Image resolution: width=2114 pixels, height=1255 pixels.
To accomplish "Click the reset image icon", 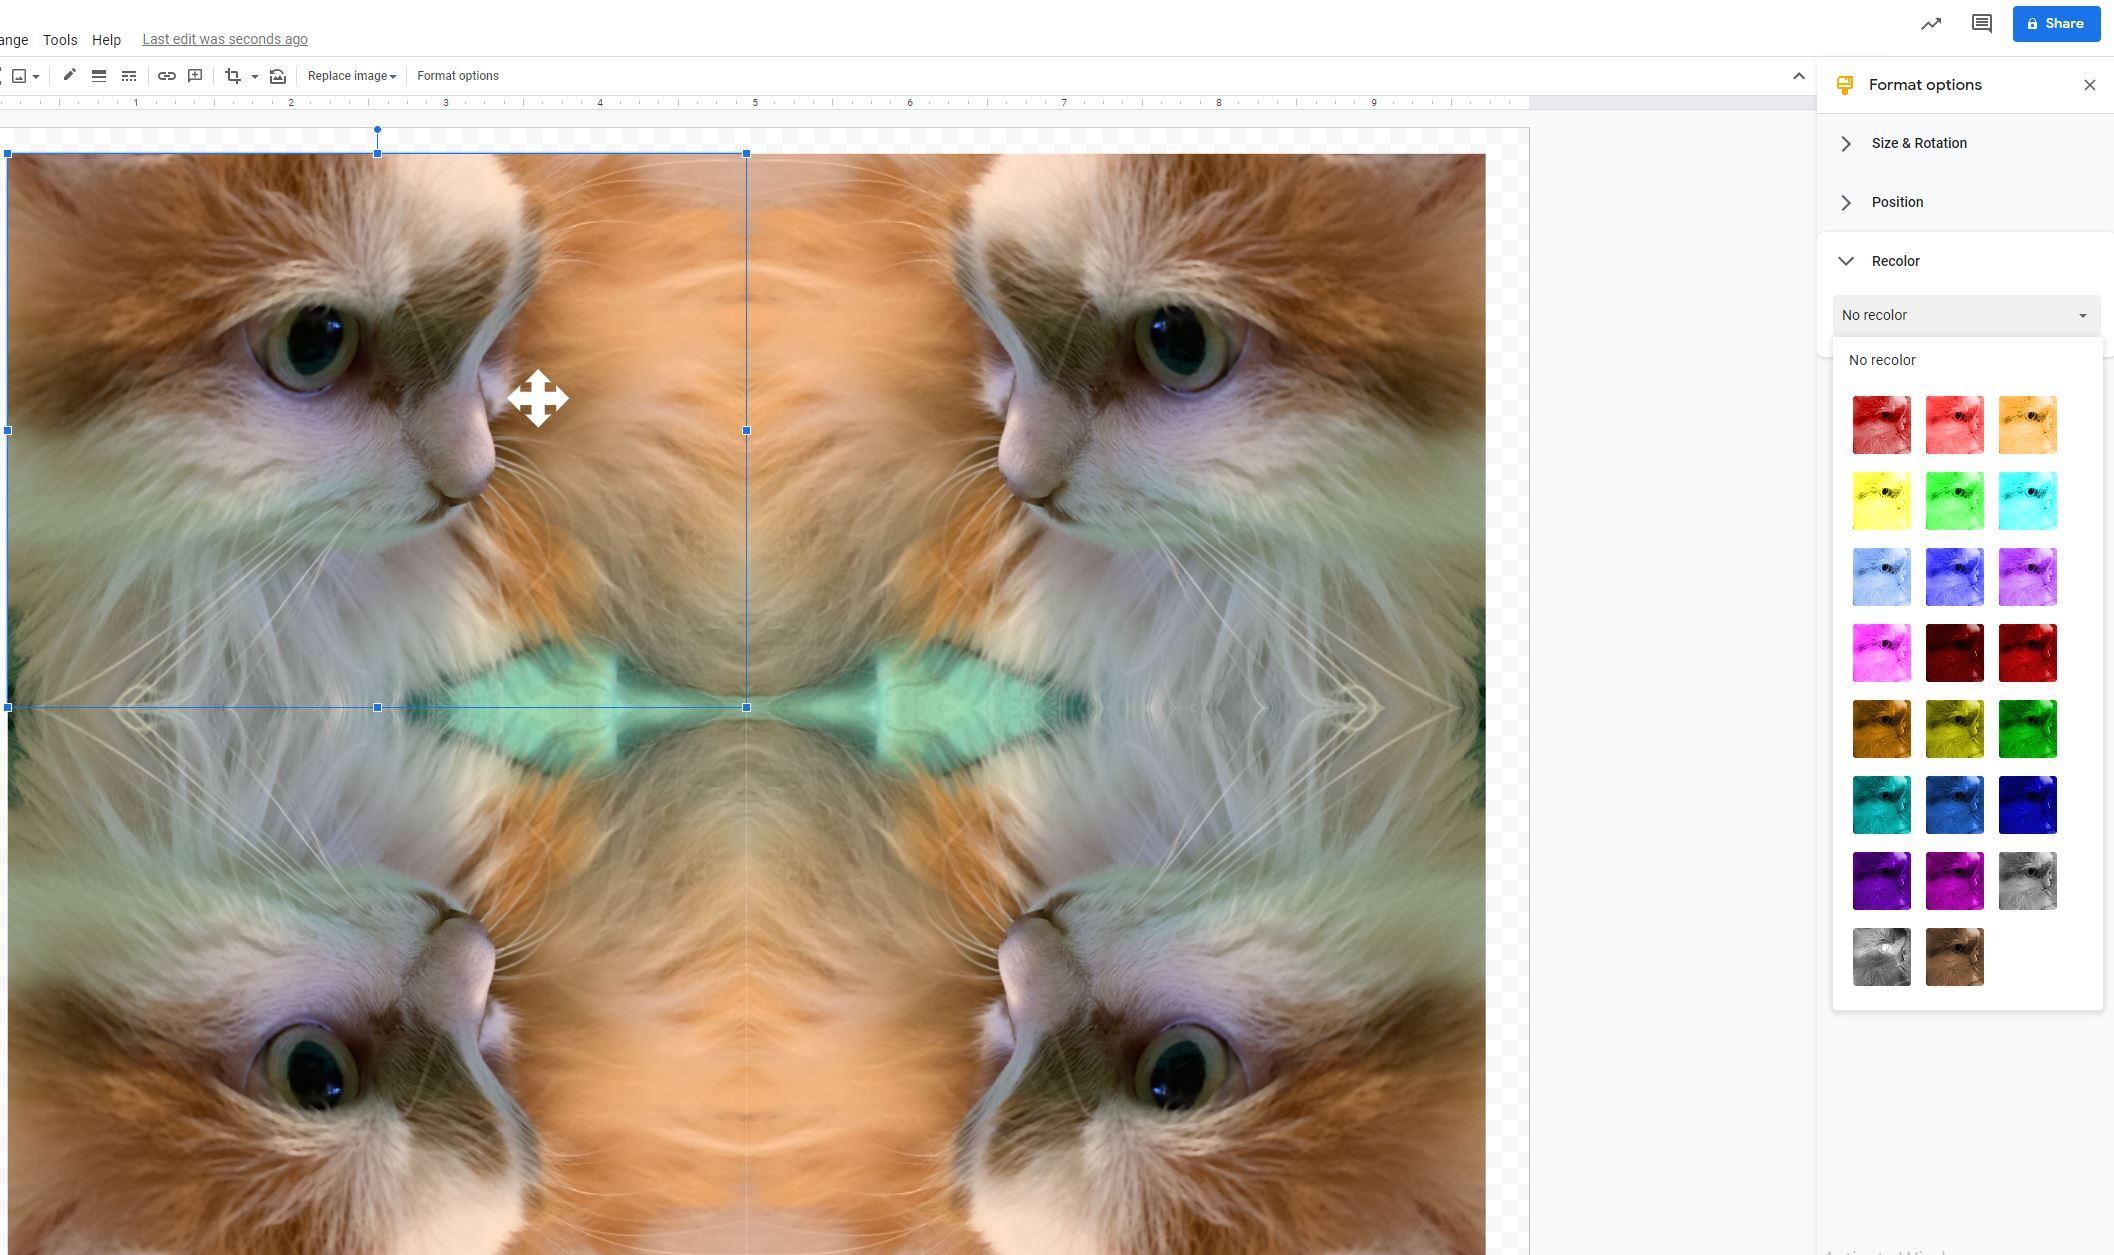I will pyautogui.click(x=278, y=76).
